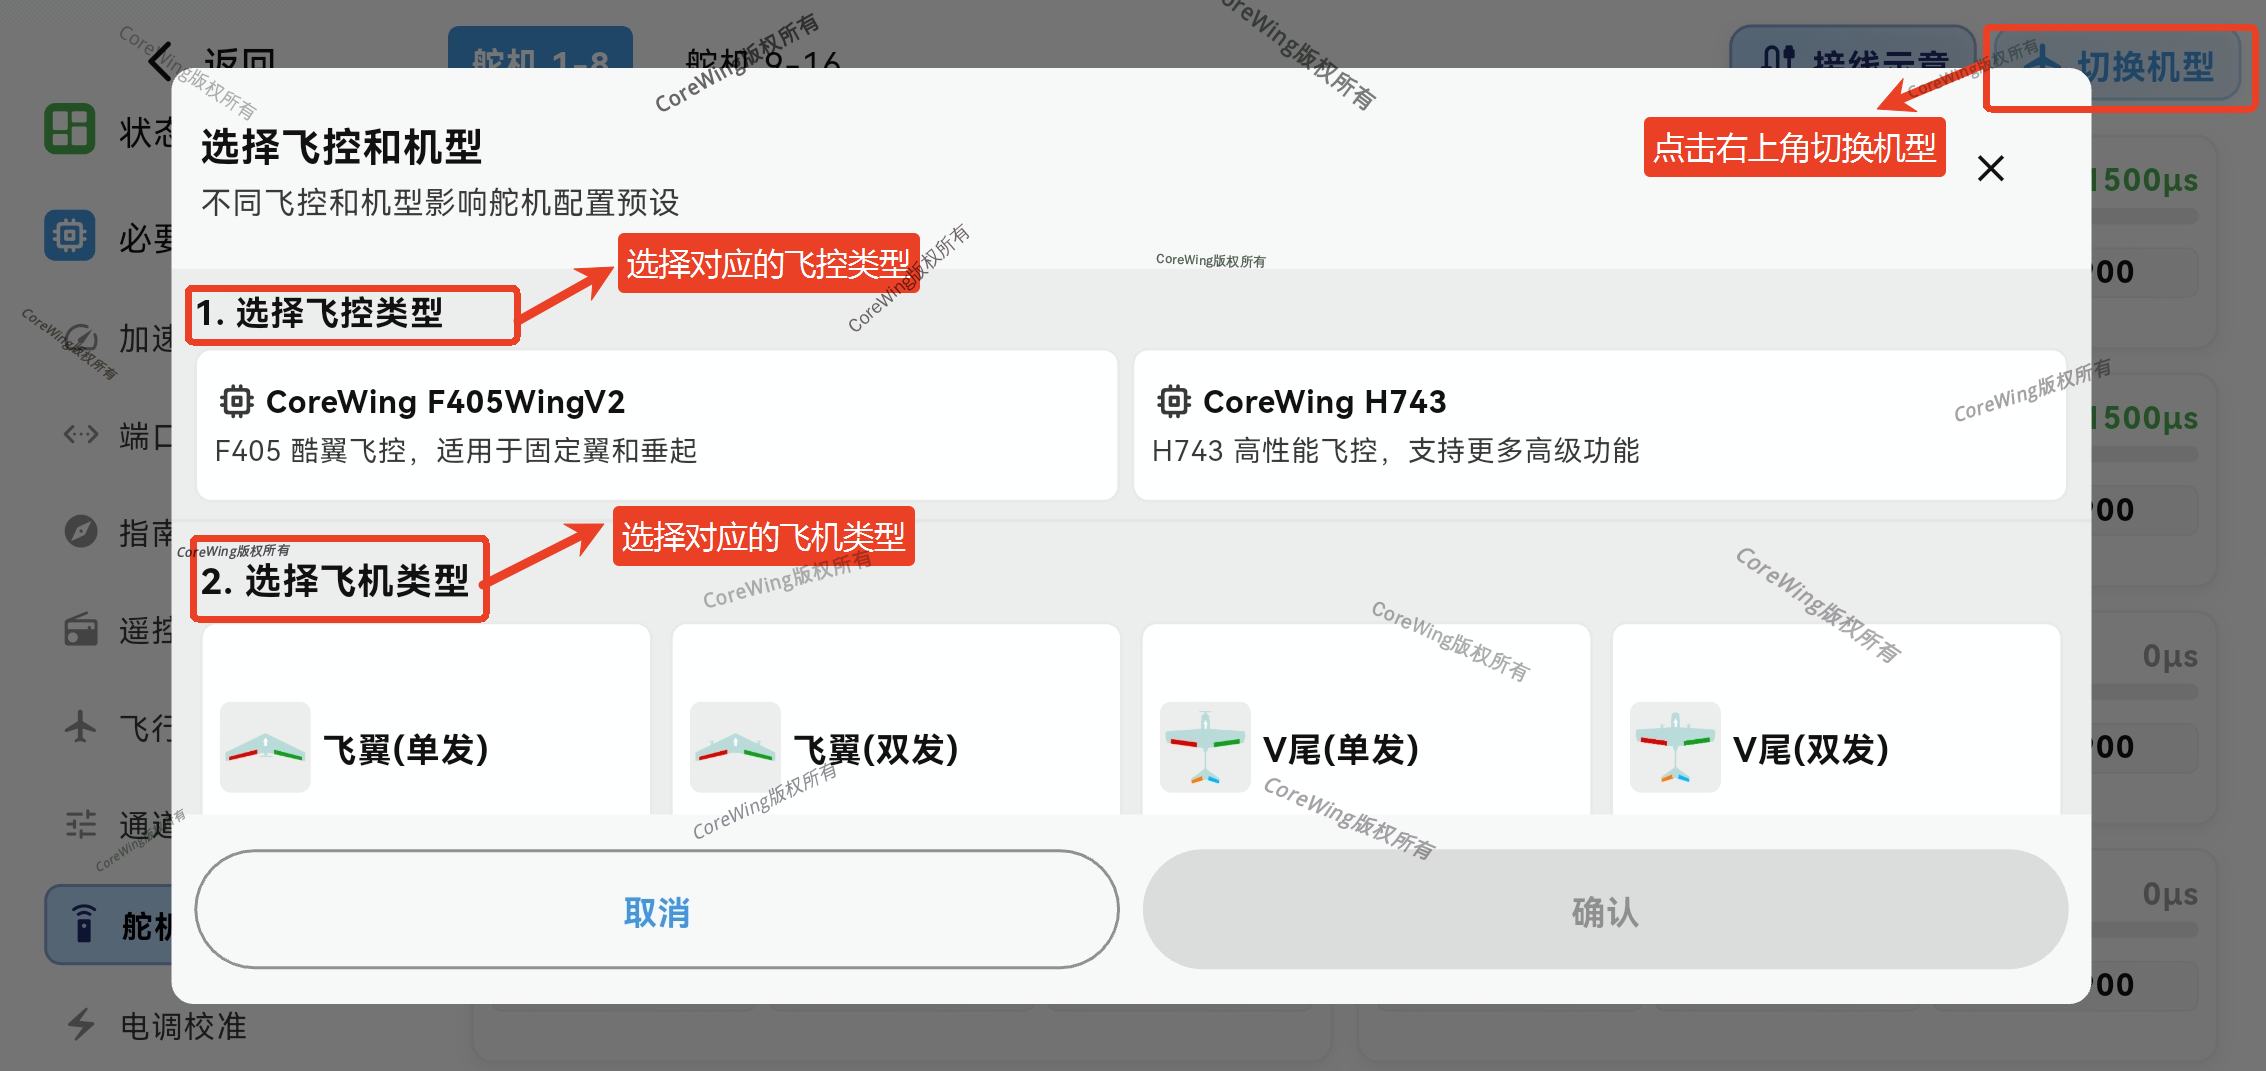
Task: Click the back arrow icon
Action: (x=160, y=60)
